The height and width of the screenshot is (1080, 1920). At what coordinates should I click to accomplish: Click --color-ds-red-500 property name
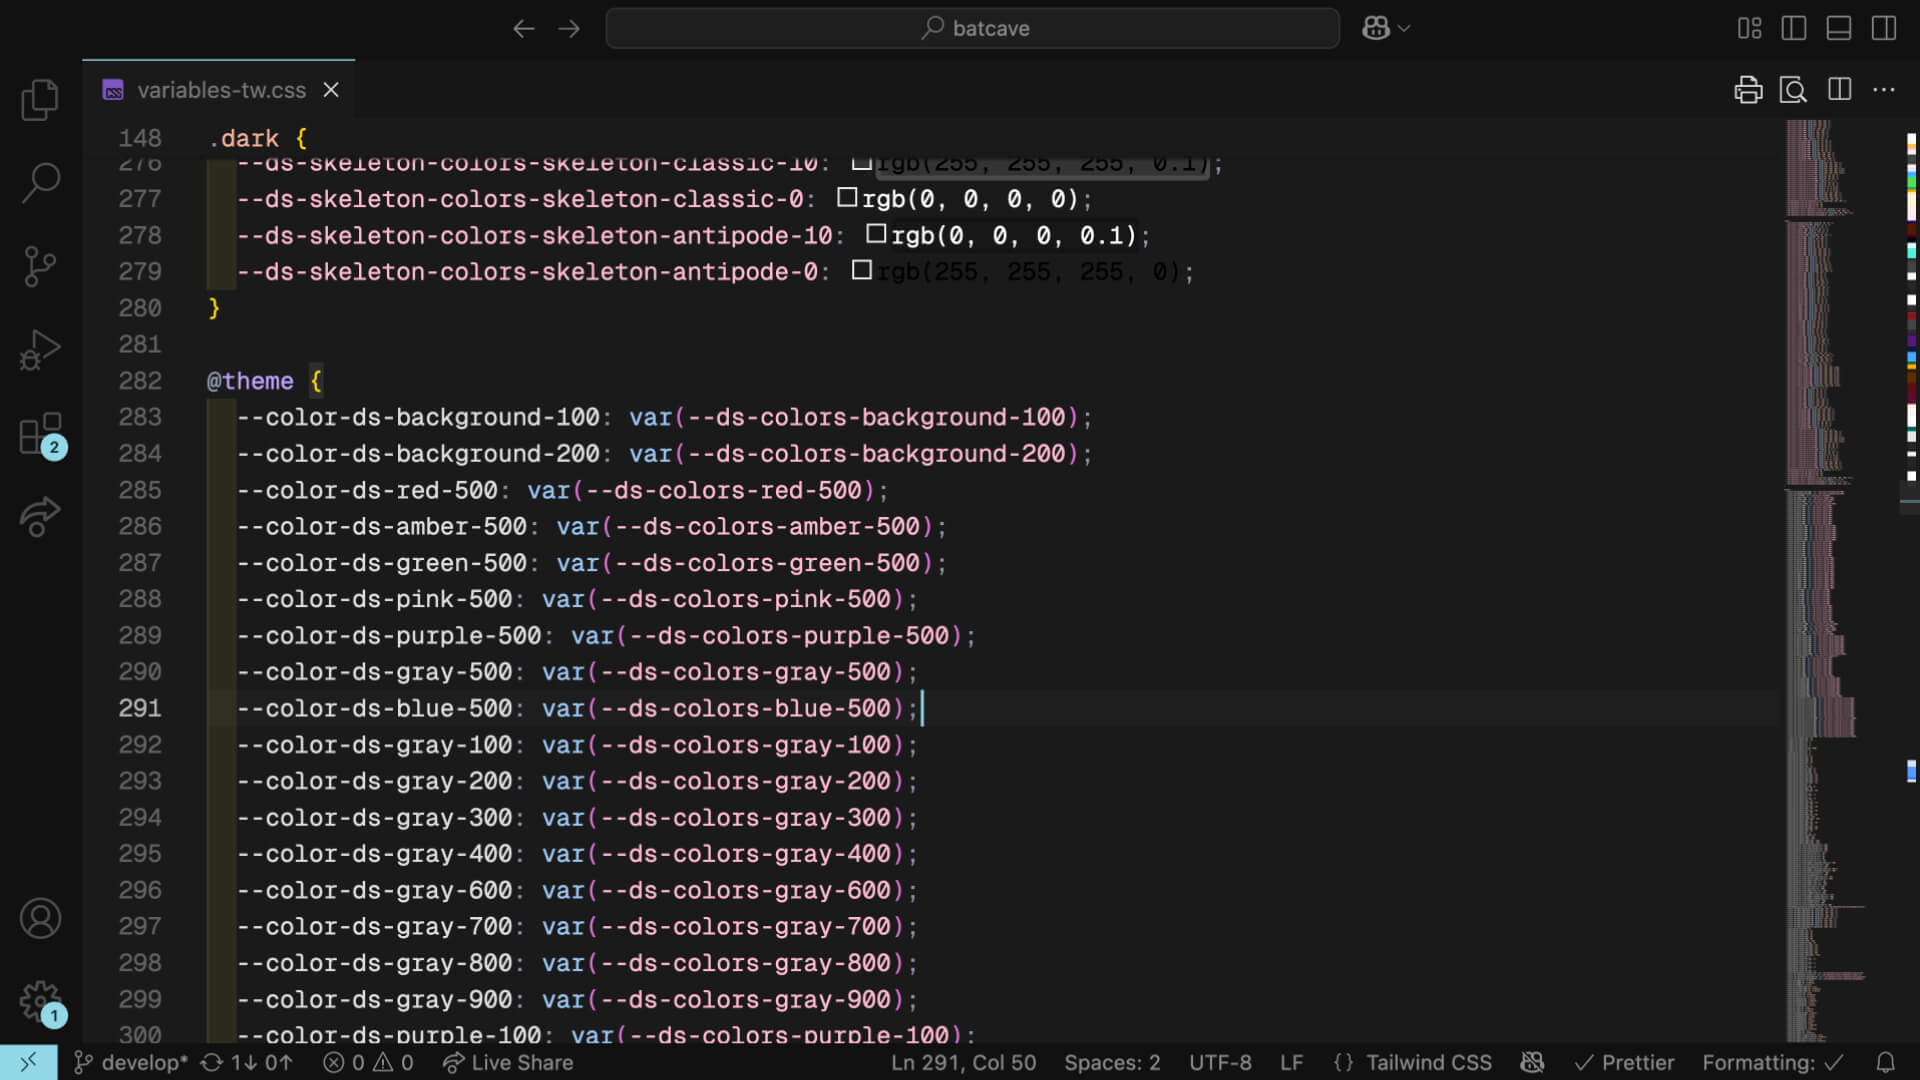[367, 490]
